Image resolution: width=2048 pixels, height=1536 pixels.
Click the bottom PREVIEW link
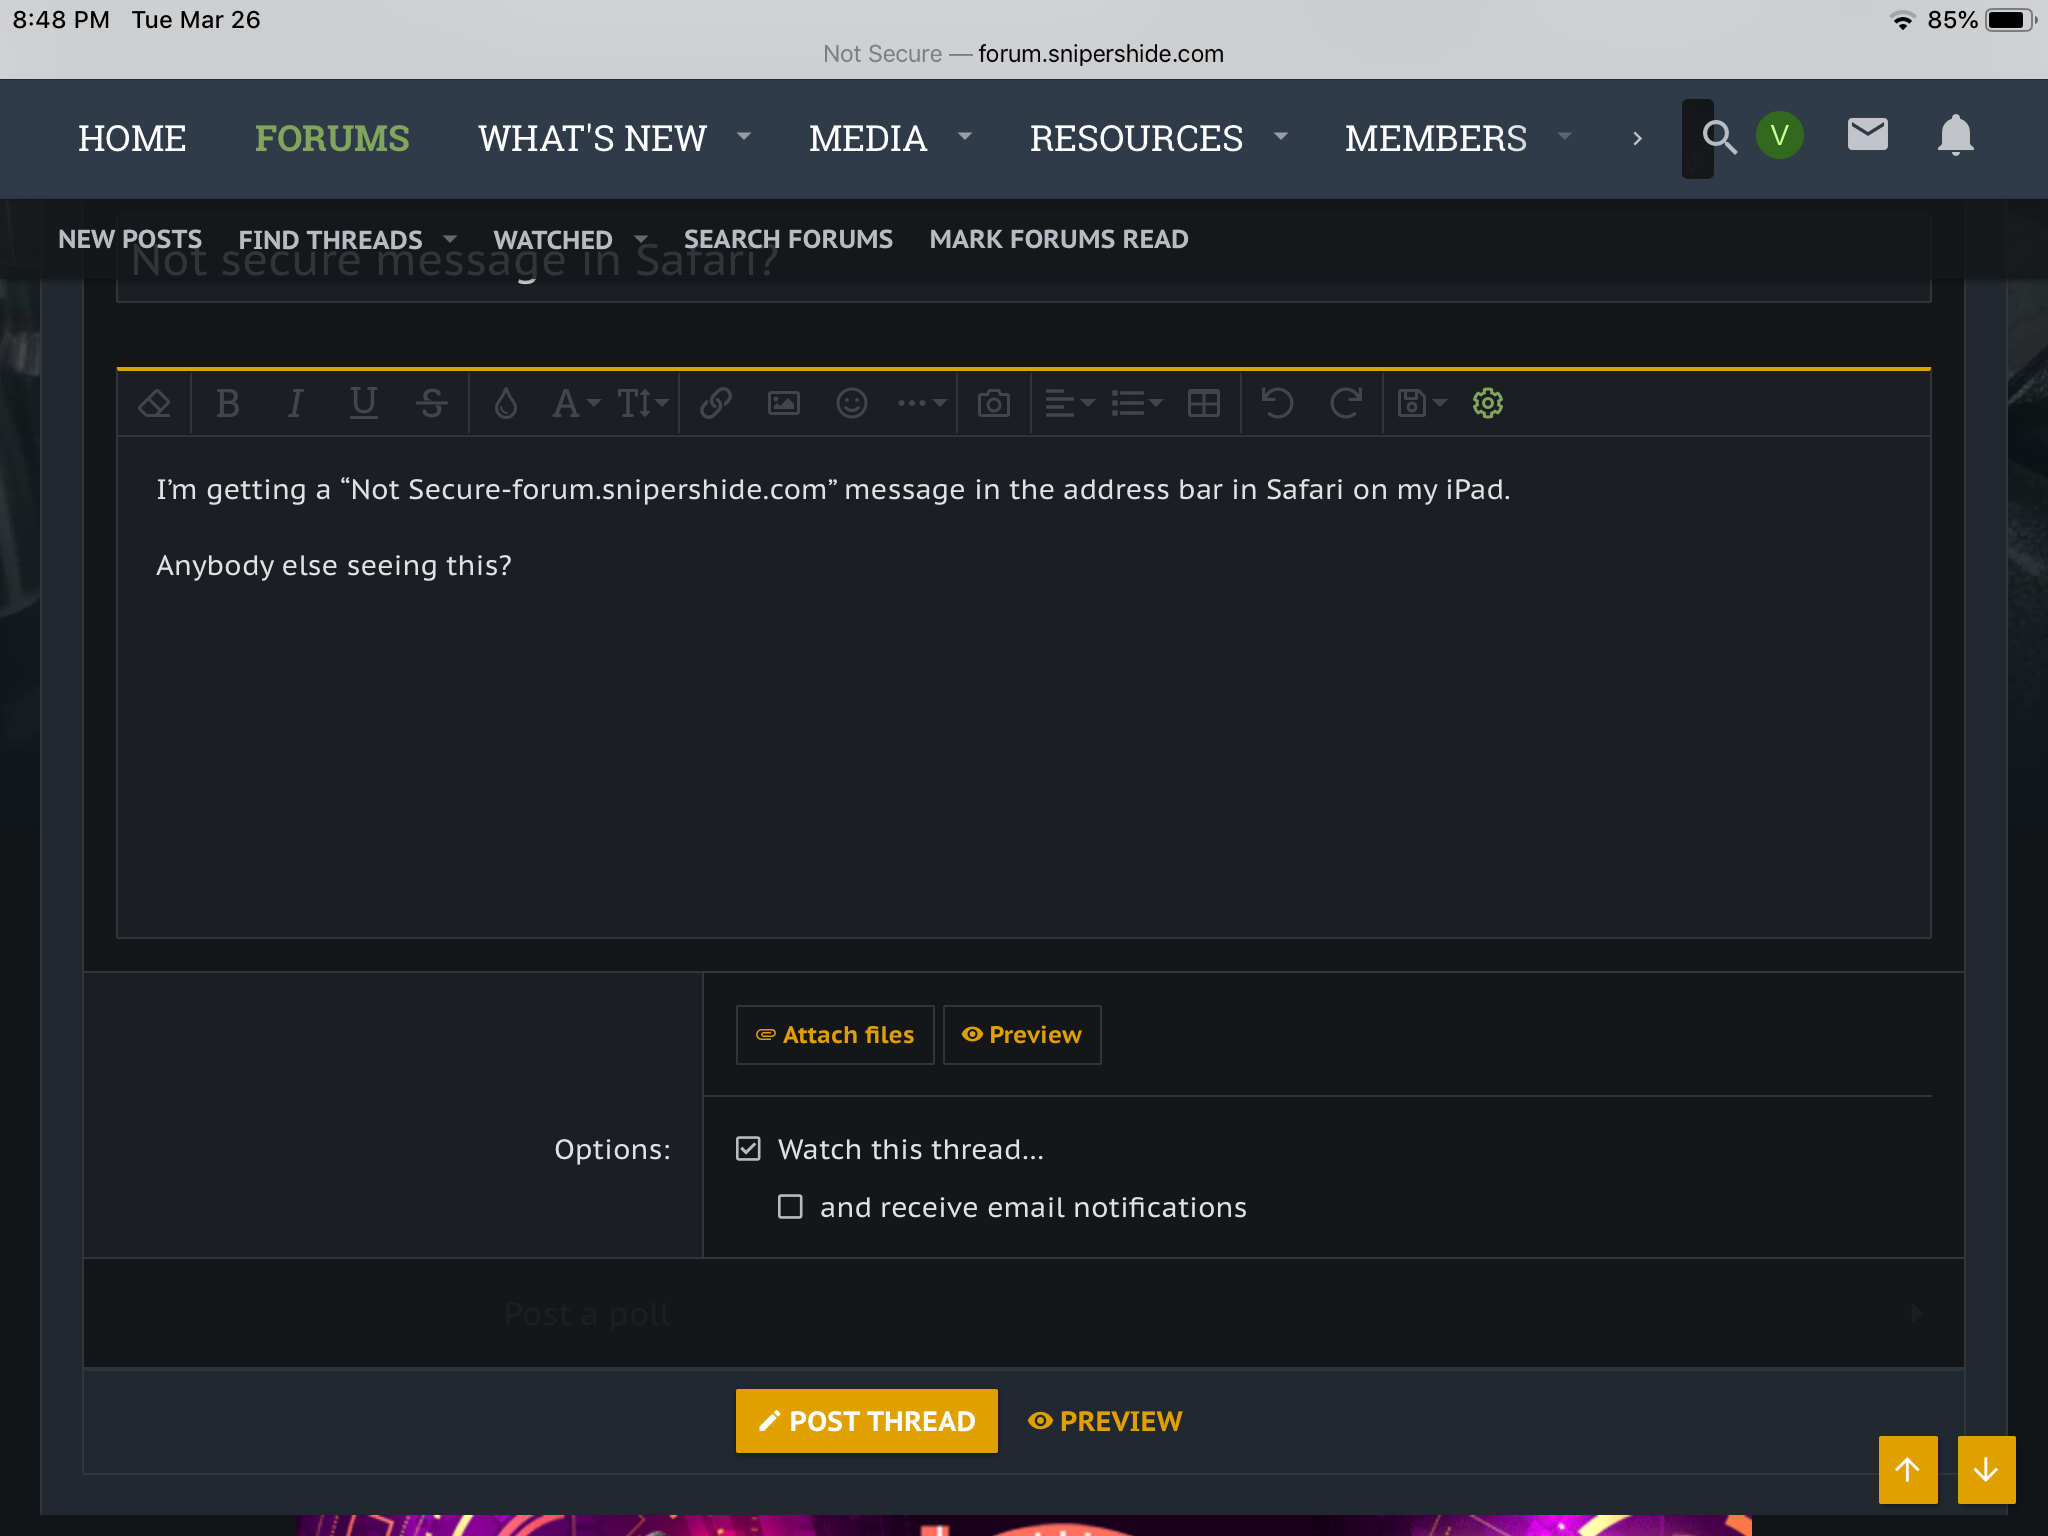coord(1105,1421)
